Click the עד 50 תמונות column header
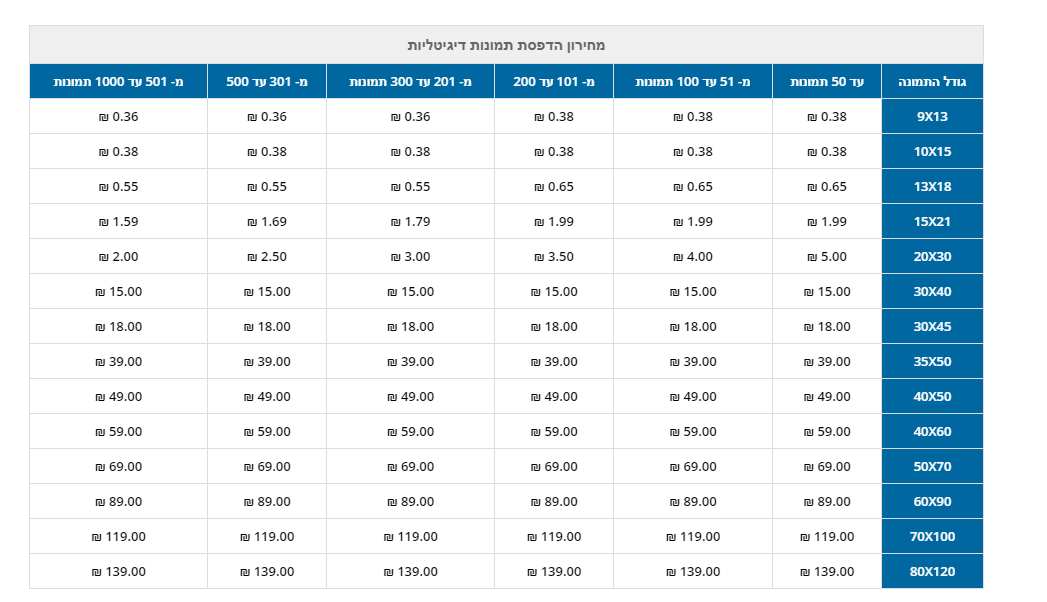The height and width of the screenshot is (602, 1047). 827,81
